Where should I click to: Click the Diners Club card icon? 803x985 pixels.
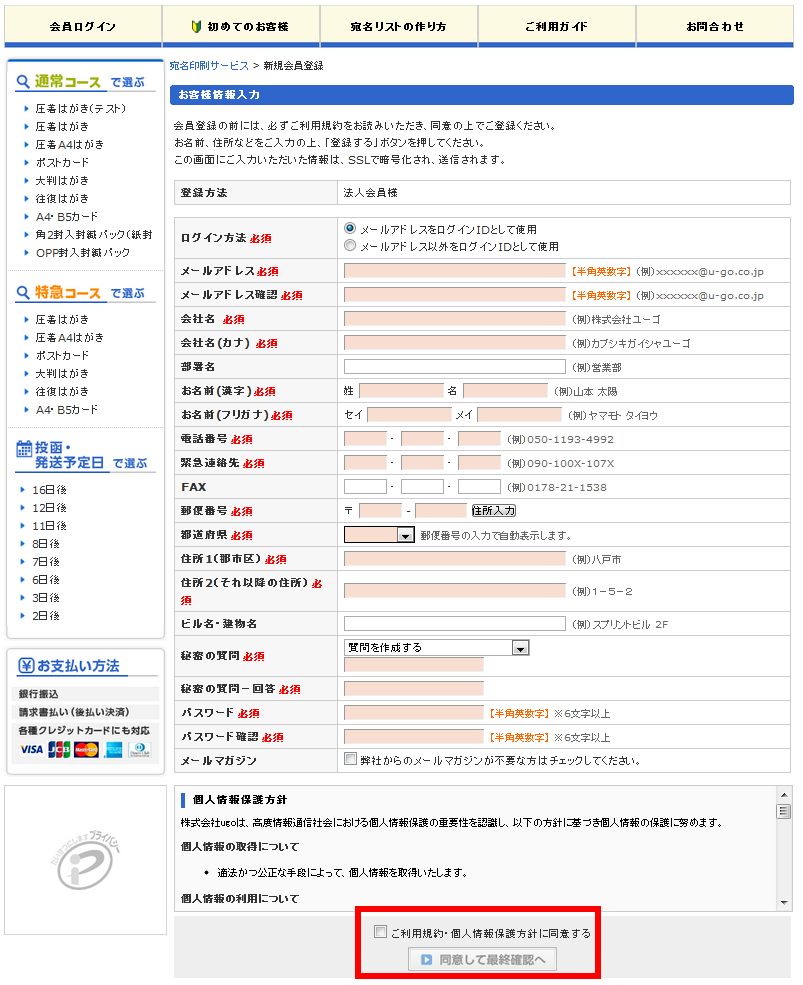point(139,750)
